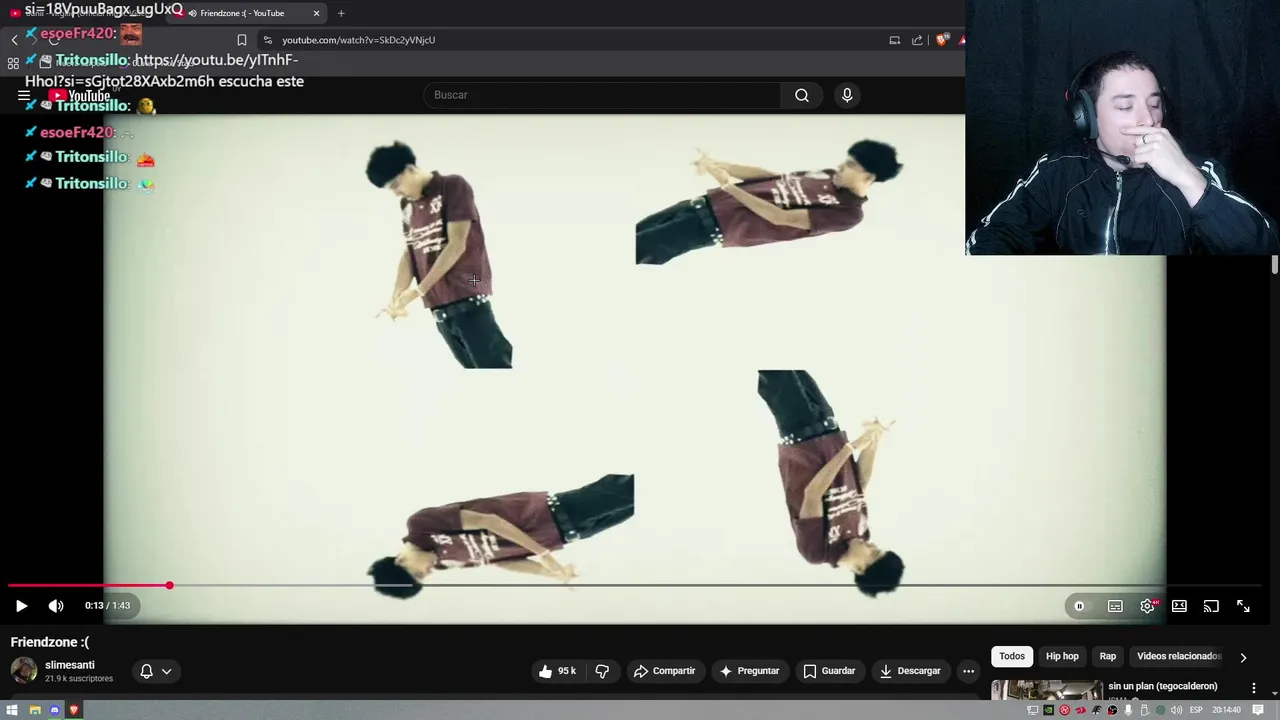Click the Discord icon in the taskbar
1280x720 pixels.
pos(55,710)
